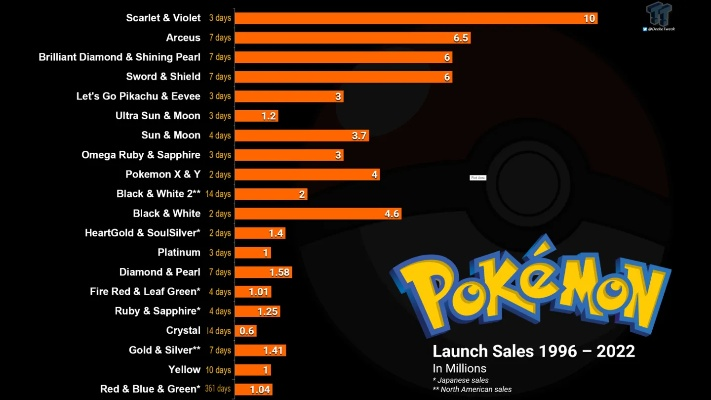The height and width of the screenshot is (400, 711).
Task: Click the Scarlet & Violet sales bar
Action: 416,18
